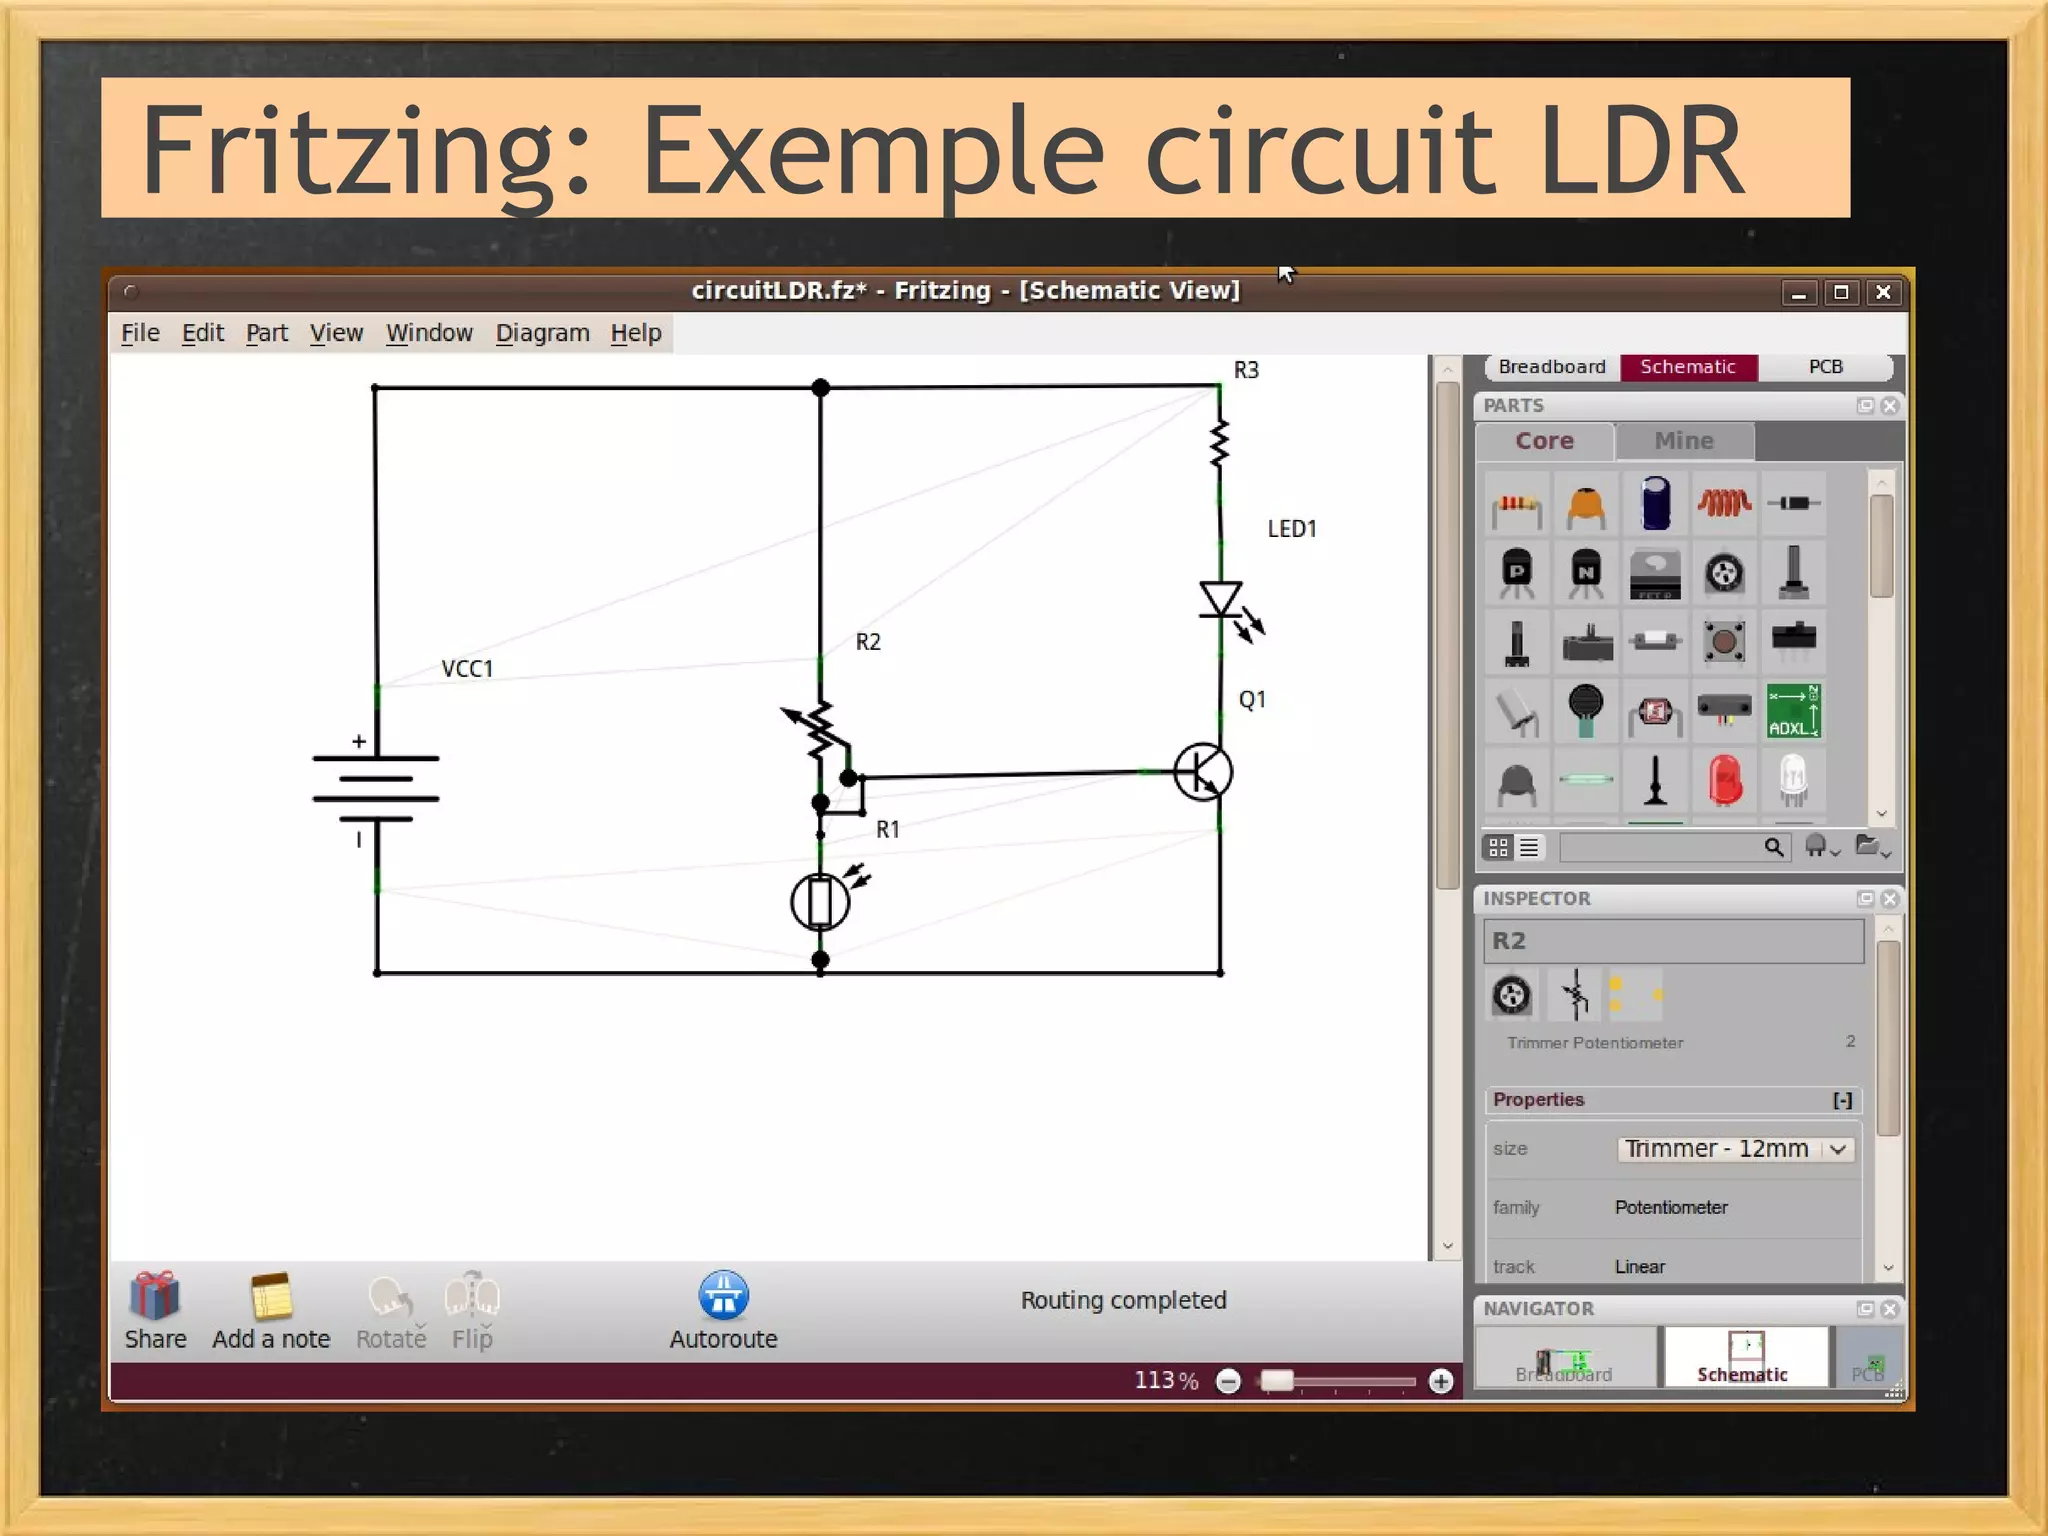Screen dimensions: 2048x1536
Task: Choose the green ADXL accelerometer board
Action: [x=1793, y=711]
